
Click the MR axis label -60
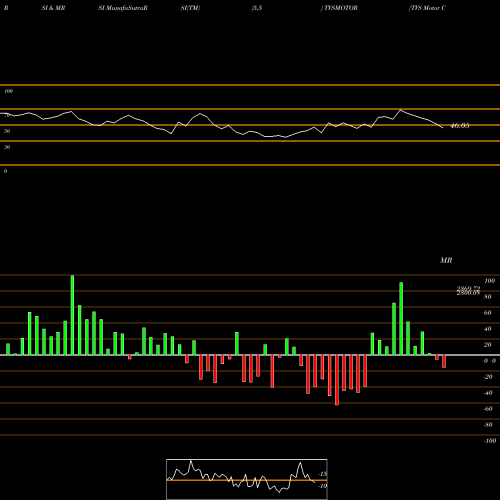(488, 409)
